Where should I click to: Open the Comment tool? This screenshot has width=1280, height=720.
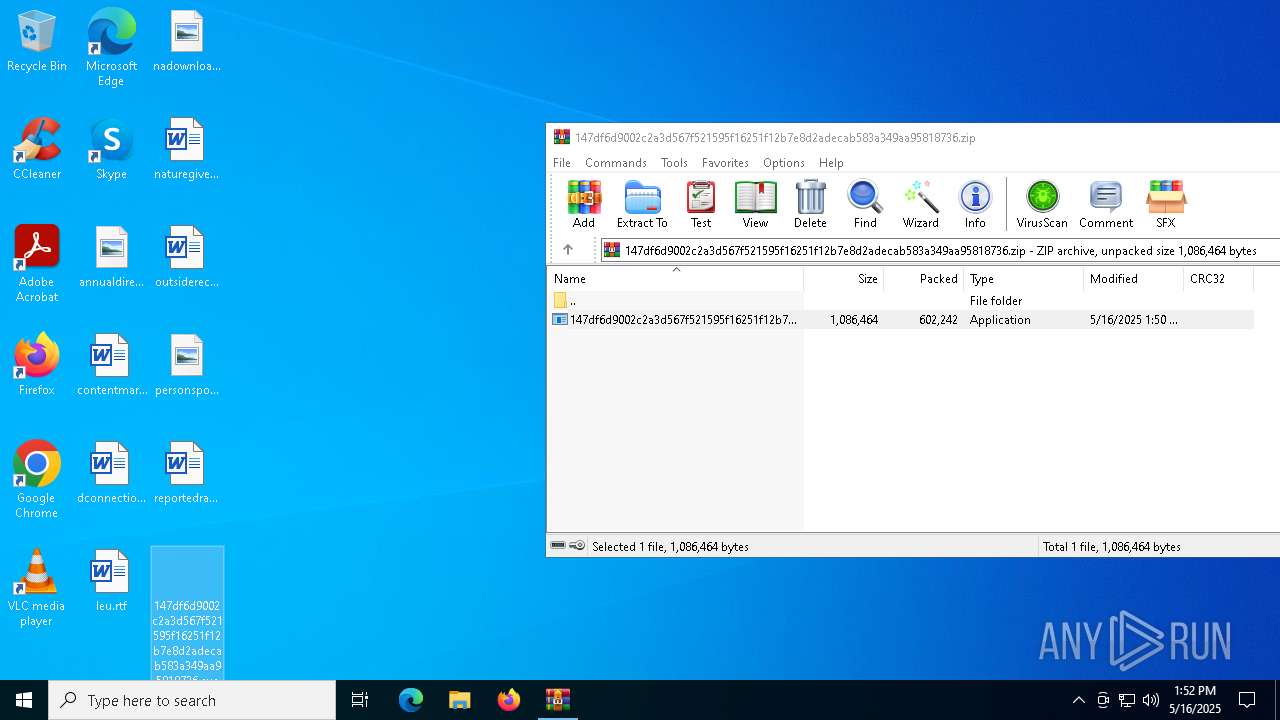1106,204
